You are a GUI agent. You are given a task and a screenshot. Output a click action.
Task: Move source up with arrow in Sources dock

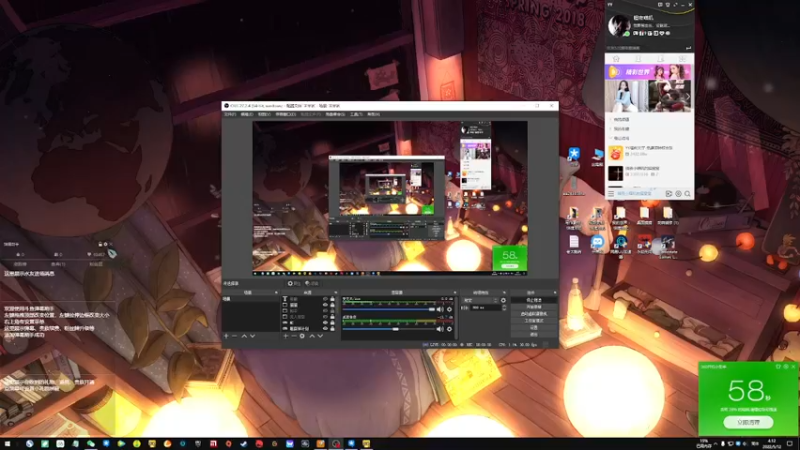click(x=312, y=336)
